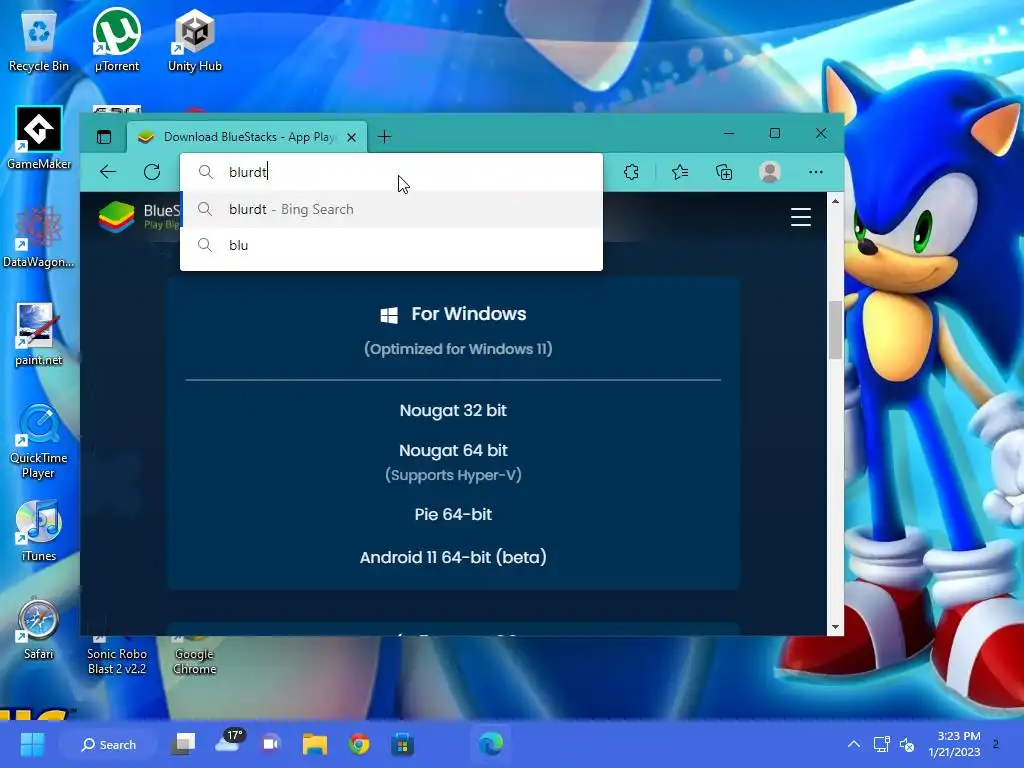Viewport: 1024px width, 768px height.
Task: Choose the 'blurdt - Bing Search' suggestion
Action: coord(391,209)
